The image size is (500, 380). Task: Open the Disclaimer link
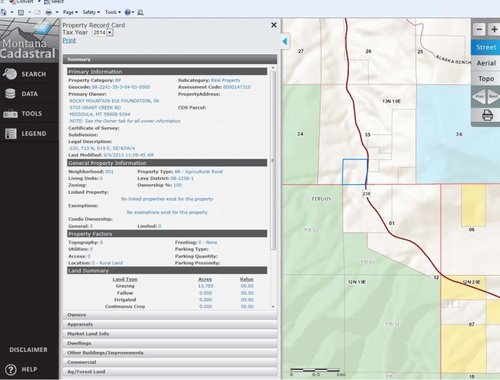click(28, 350)
